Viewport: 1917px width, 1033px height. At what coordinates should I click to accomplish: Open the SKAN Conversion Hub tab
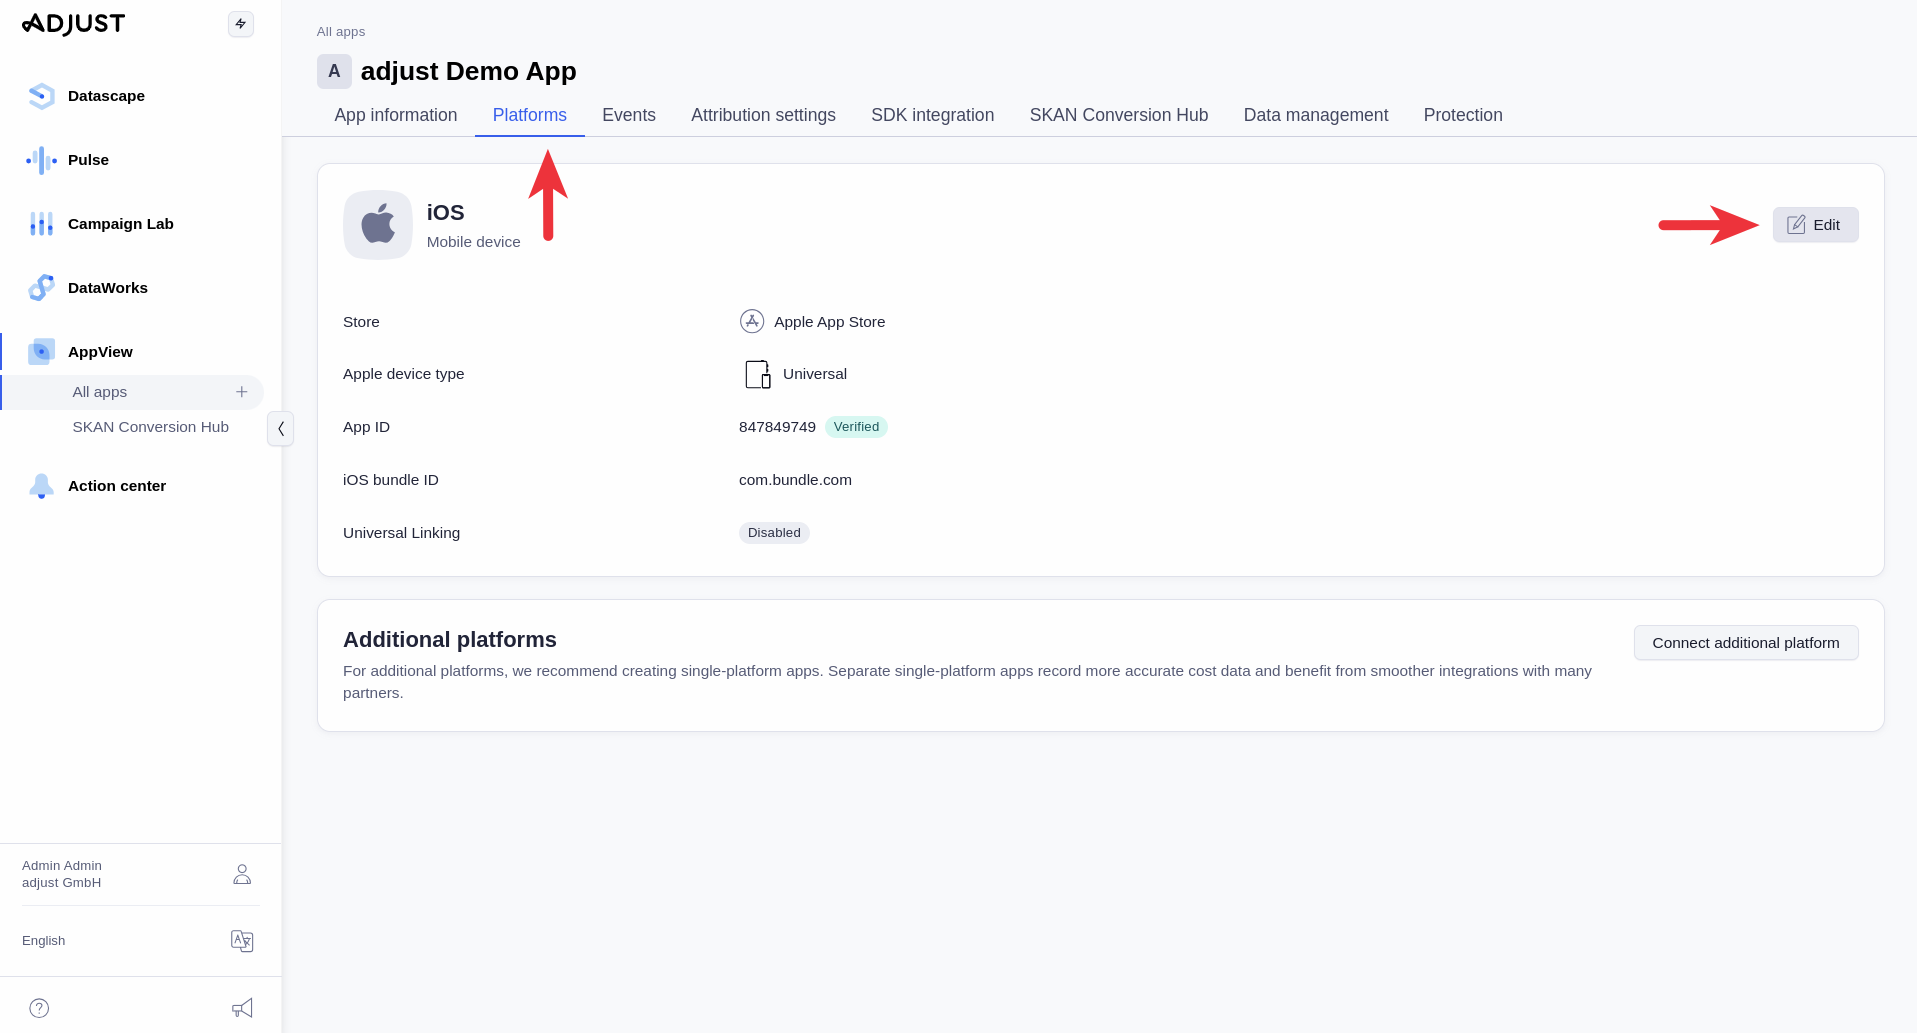click(1119, 115)
